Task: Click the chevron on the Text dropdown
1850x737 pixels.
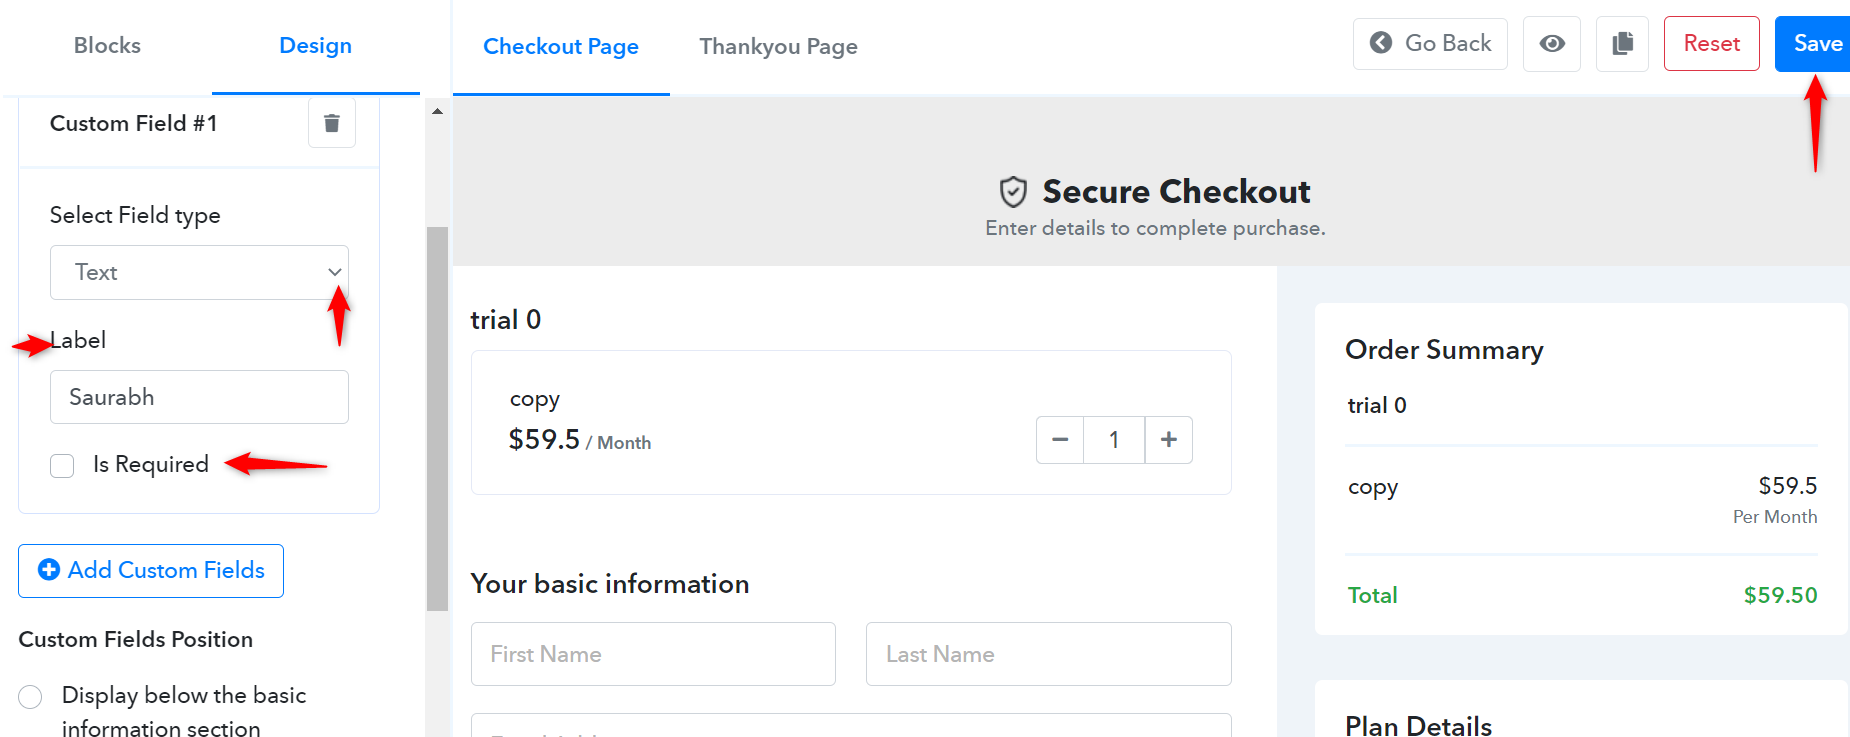Action: [335, 272]
